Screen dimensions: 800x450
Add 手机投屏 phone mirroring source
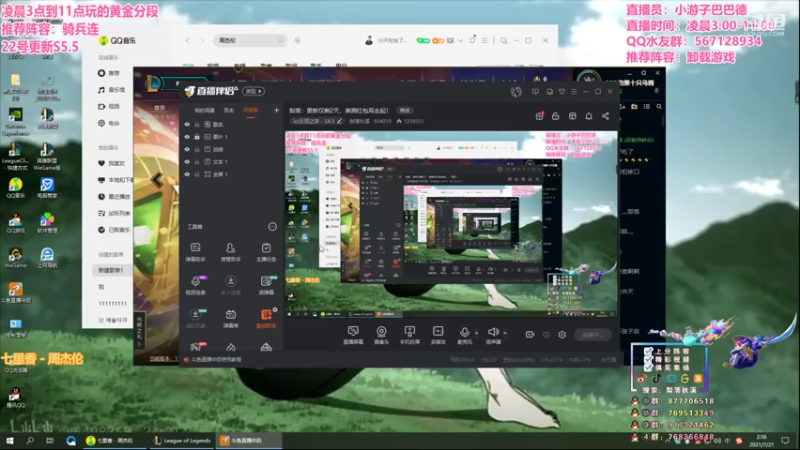410,335
